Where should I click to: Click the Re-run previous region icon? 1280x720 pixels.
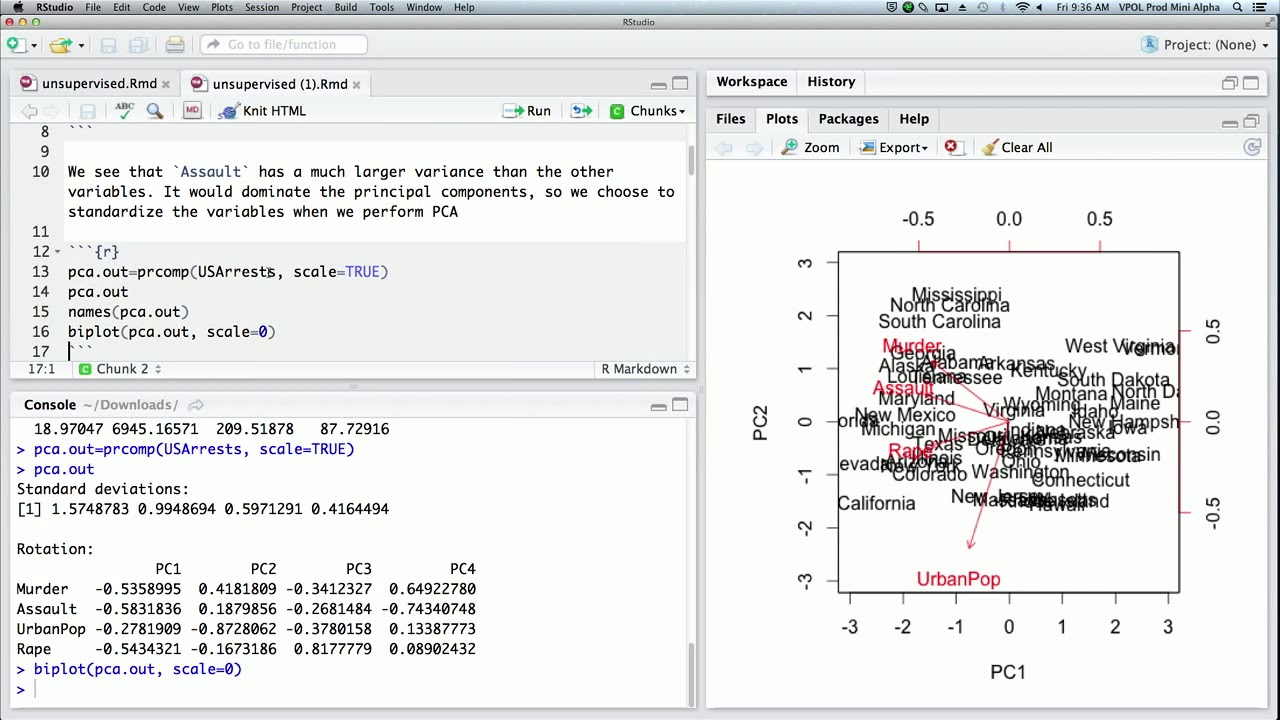[x=581, y=111]
